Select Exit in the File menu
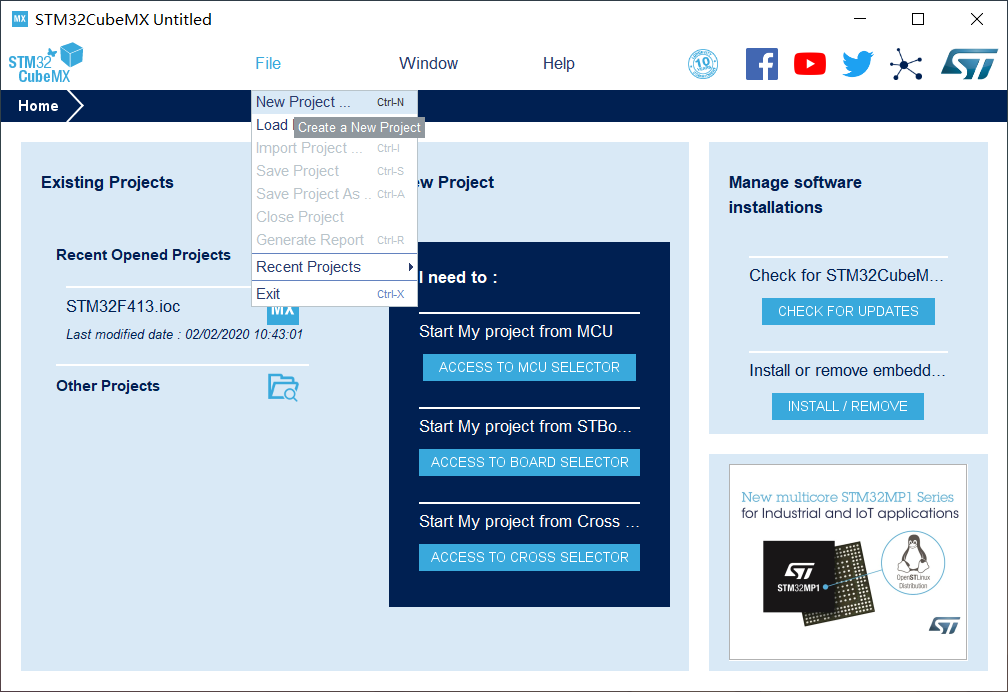Image resolution: width=1008 pixels, height=692 pixels. pos(334,294)
